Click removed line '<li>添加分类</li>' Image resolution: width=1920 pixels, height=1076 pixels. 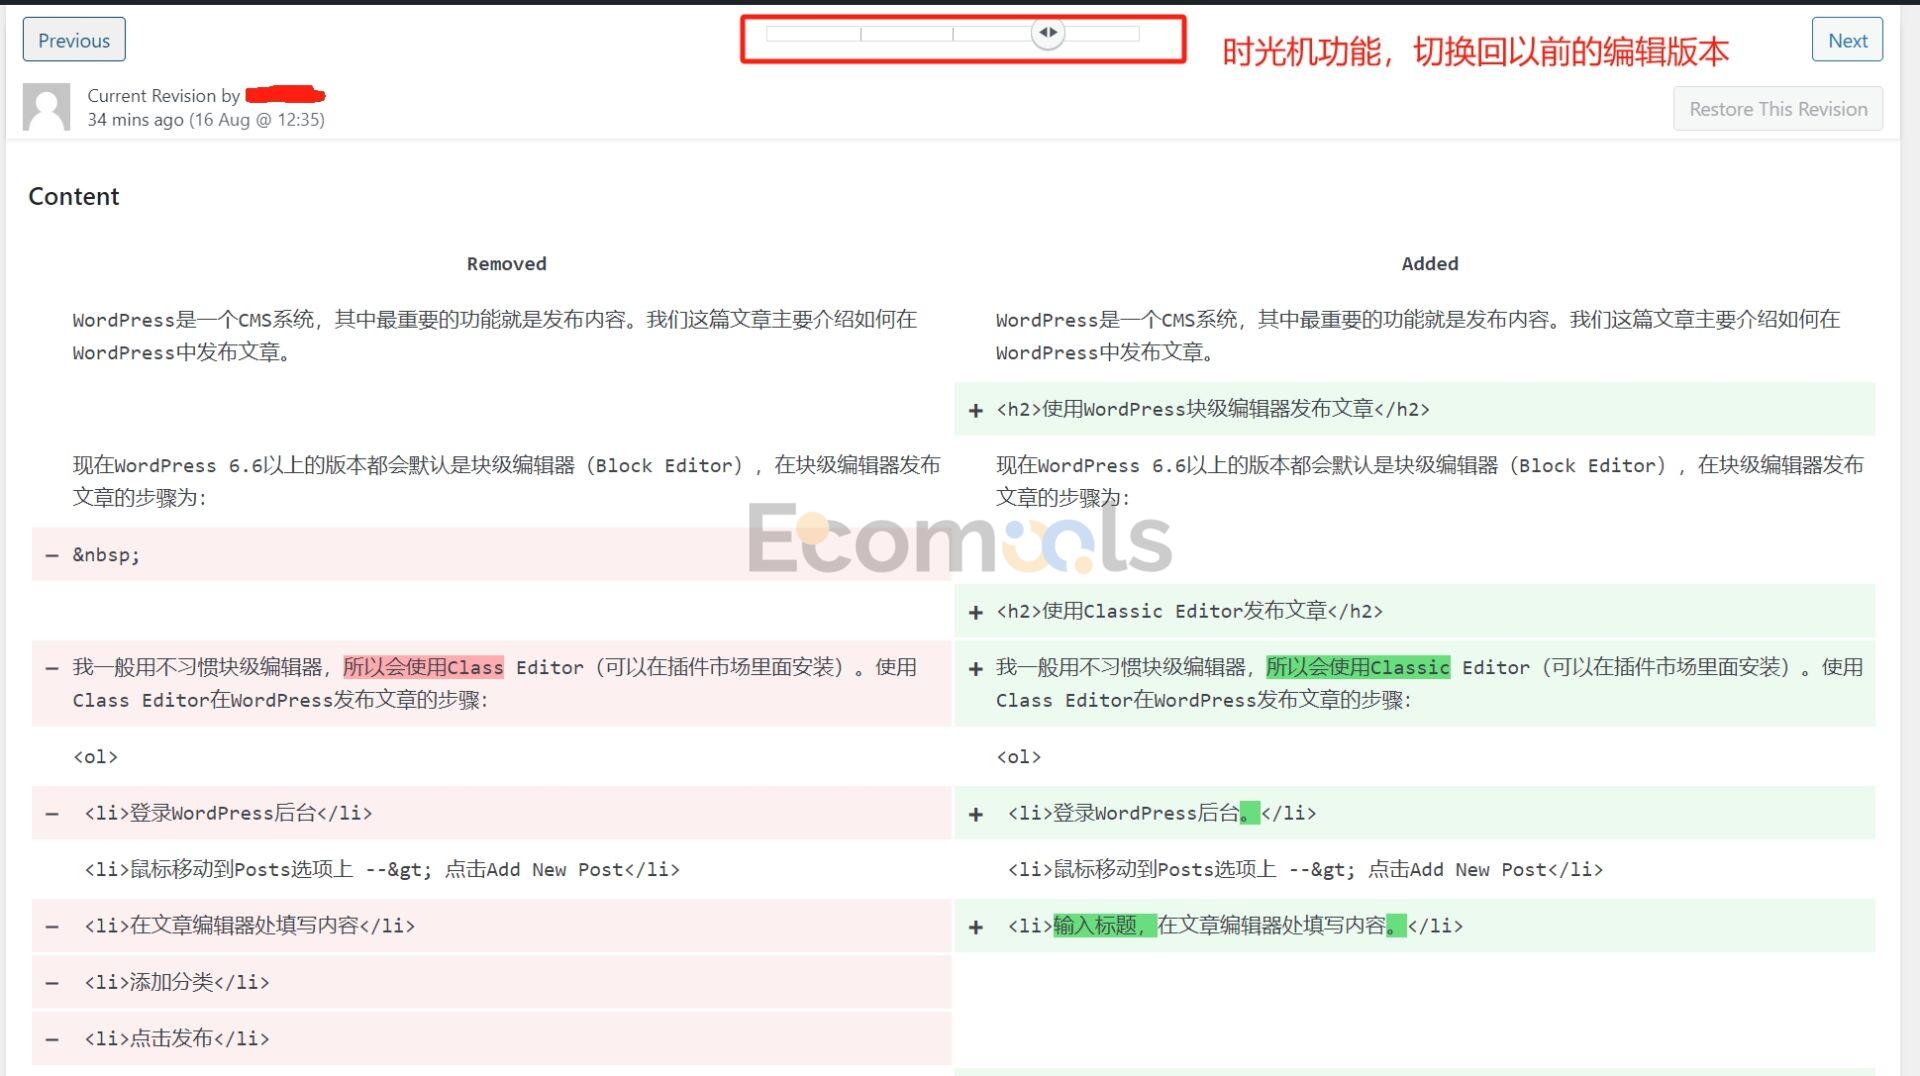click(x=491, y=982)
